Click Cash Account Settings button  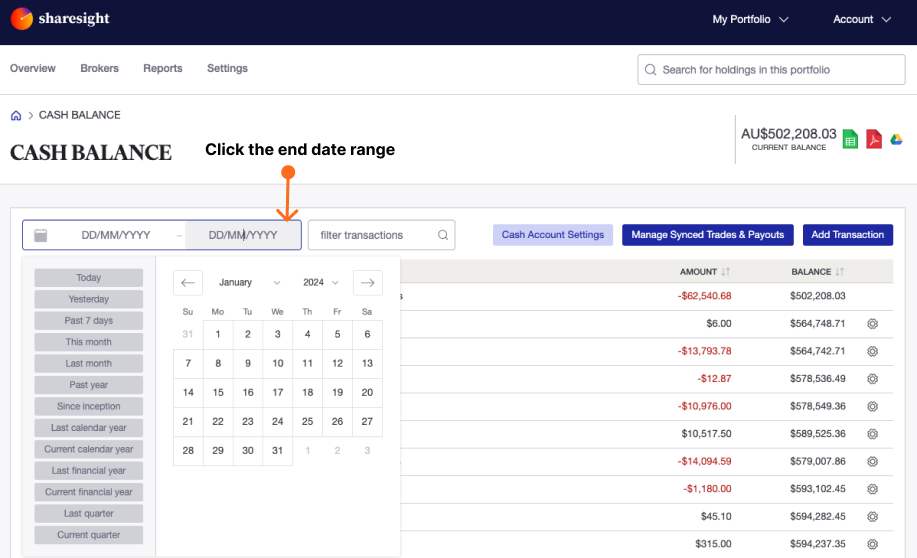pyautogui.click(x=553, y=235)
